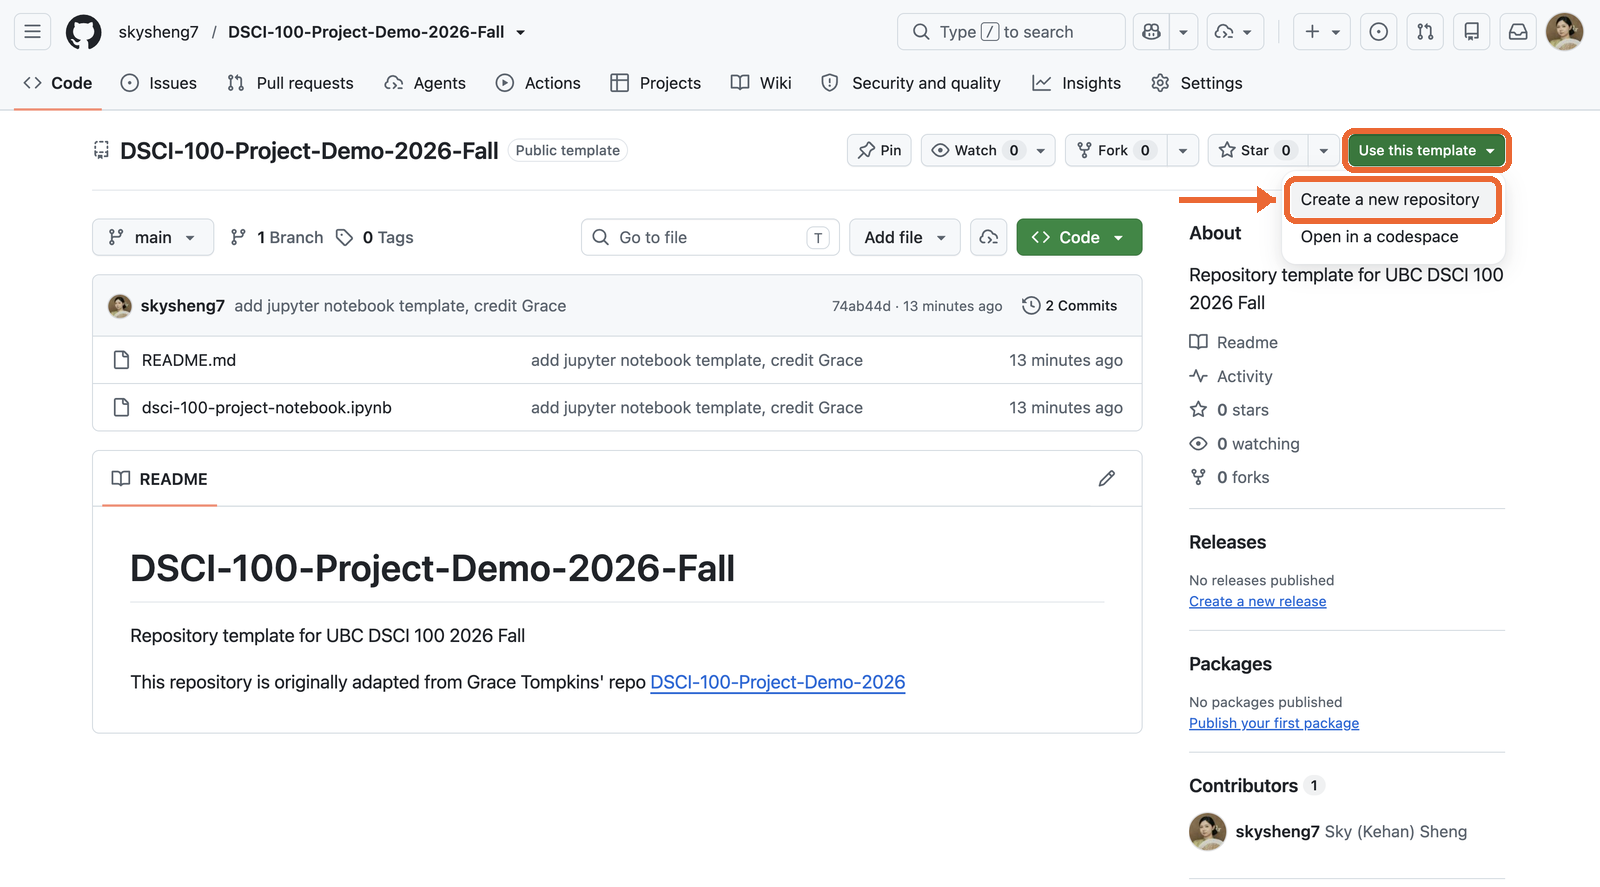Expand the create new plus dropdown
This screenshot has height=887, width=1600.
1322,32
